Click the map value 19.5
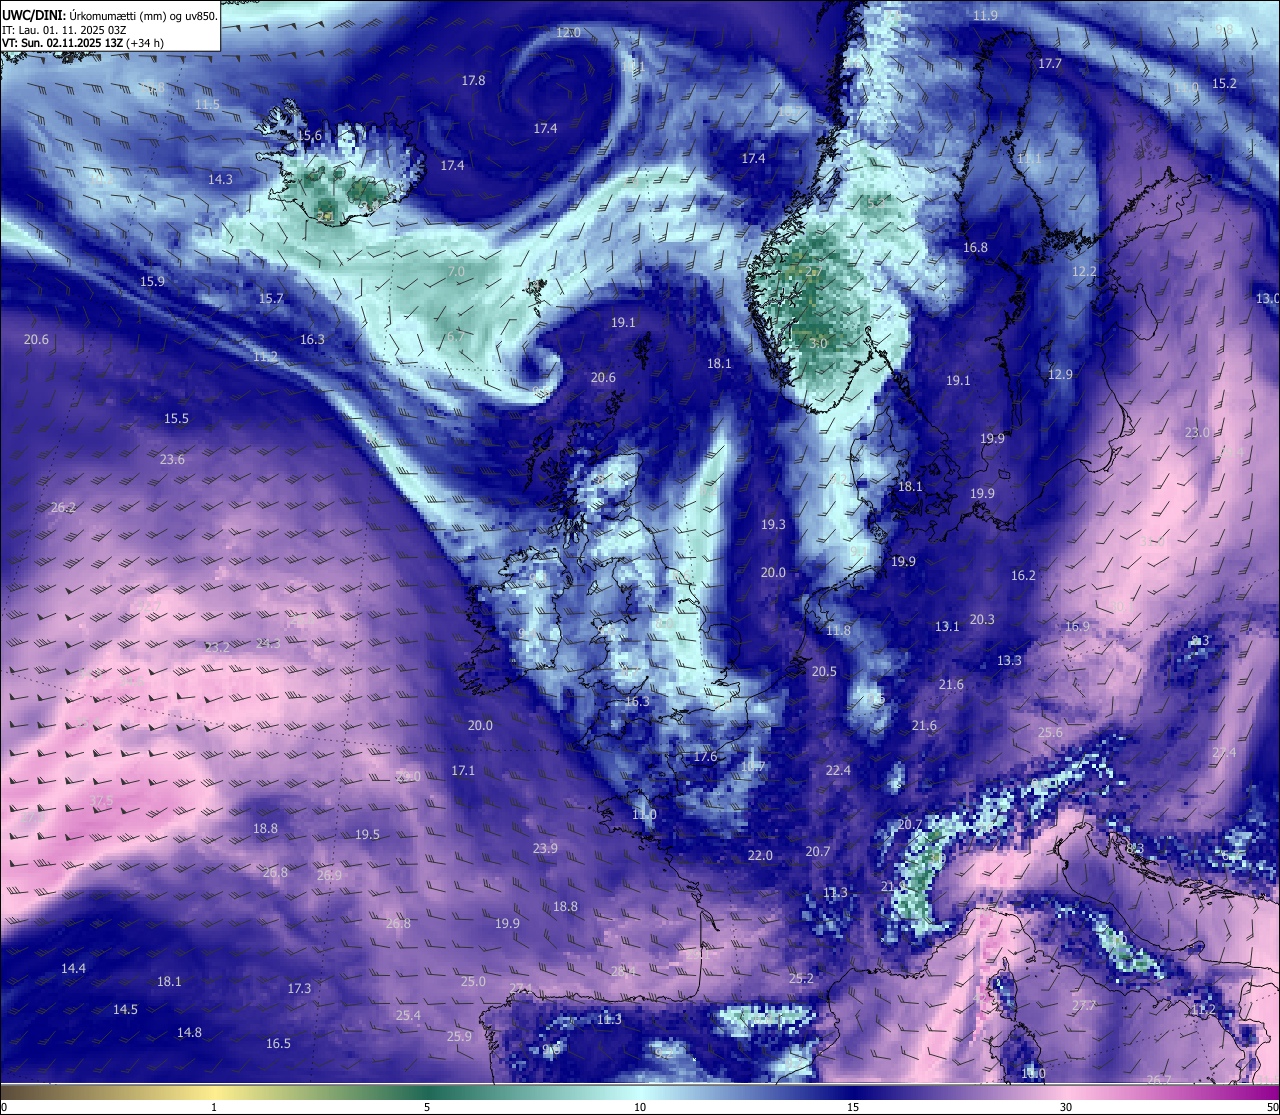This screenshot has height=1115, width=1280. point(367,835)
